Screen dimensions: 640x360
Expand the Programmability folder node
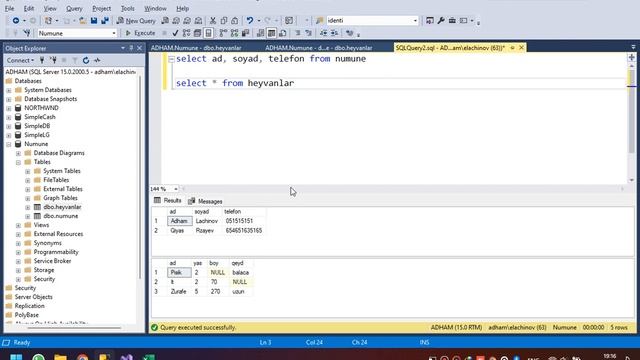click(18, 252)
